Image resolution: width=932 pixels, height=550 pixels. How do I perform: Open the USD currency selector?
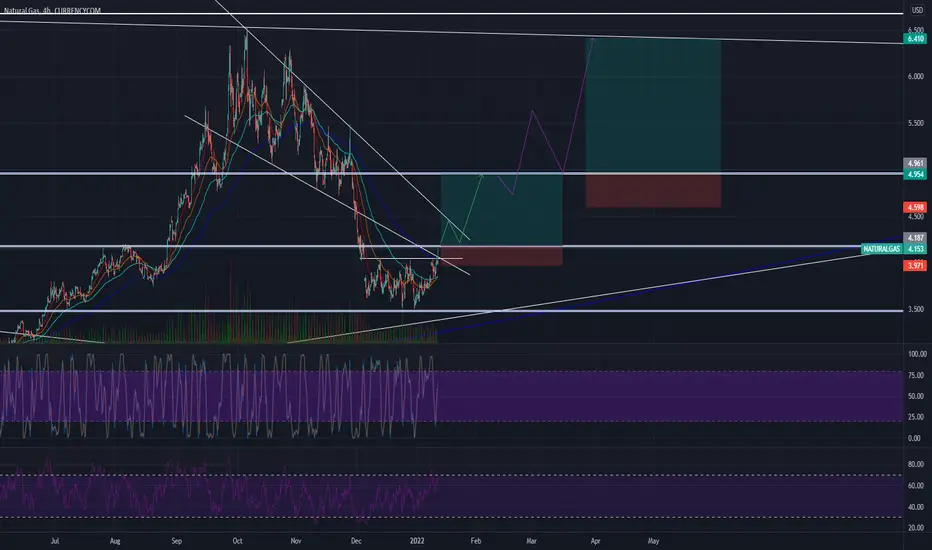917,10
